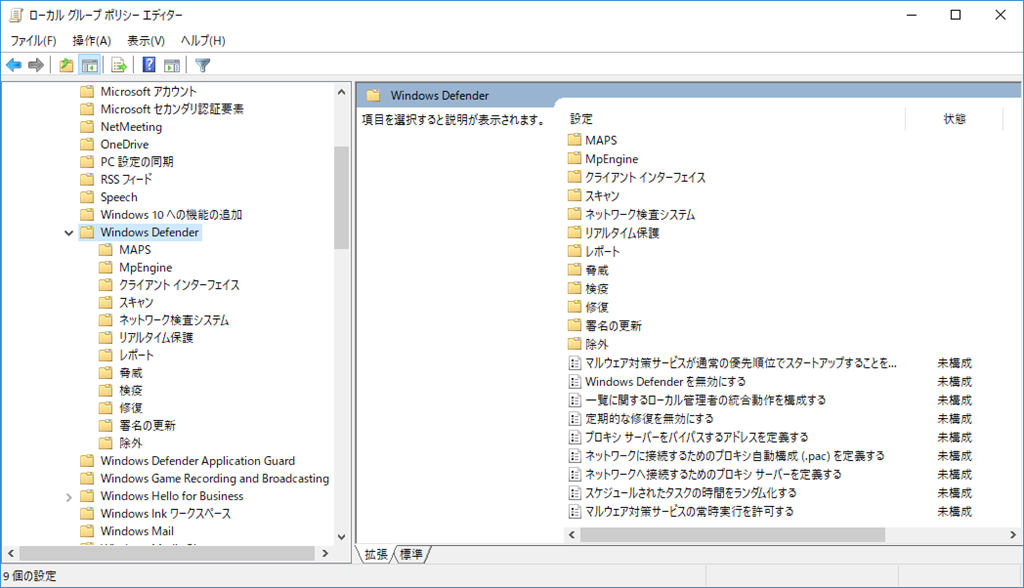Collapse the Windows Defender tree node
Image resolution: width=1024 pixels, height=588 pixels.
[x=69, y=233]
